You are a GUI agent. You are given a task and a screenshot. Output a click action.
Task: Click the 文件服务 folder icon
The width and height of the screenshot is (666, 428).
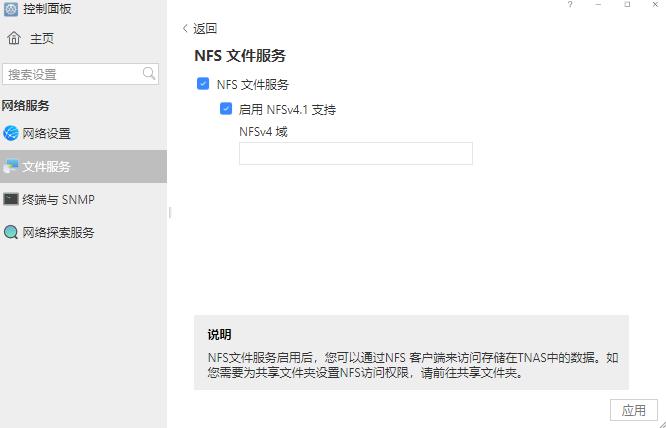click(x=11, y=166)
